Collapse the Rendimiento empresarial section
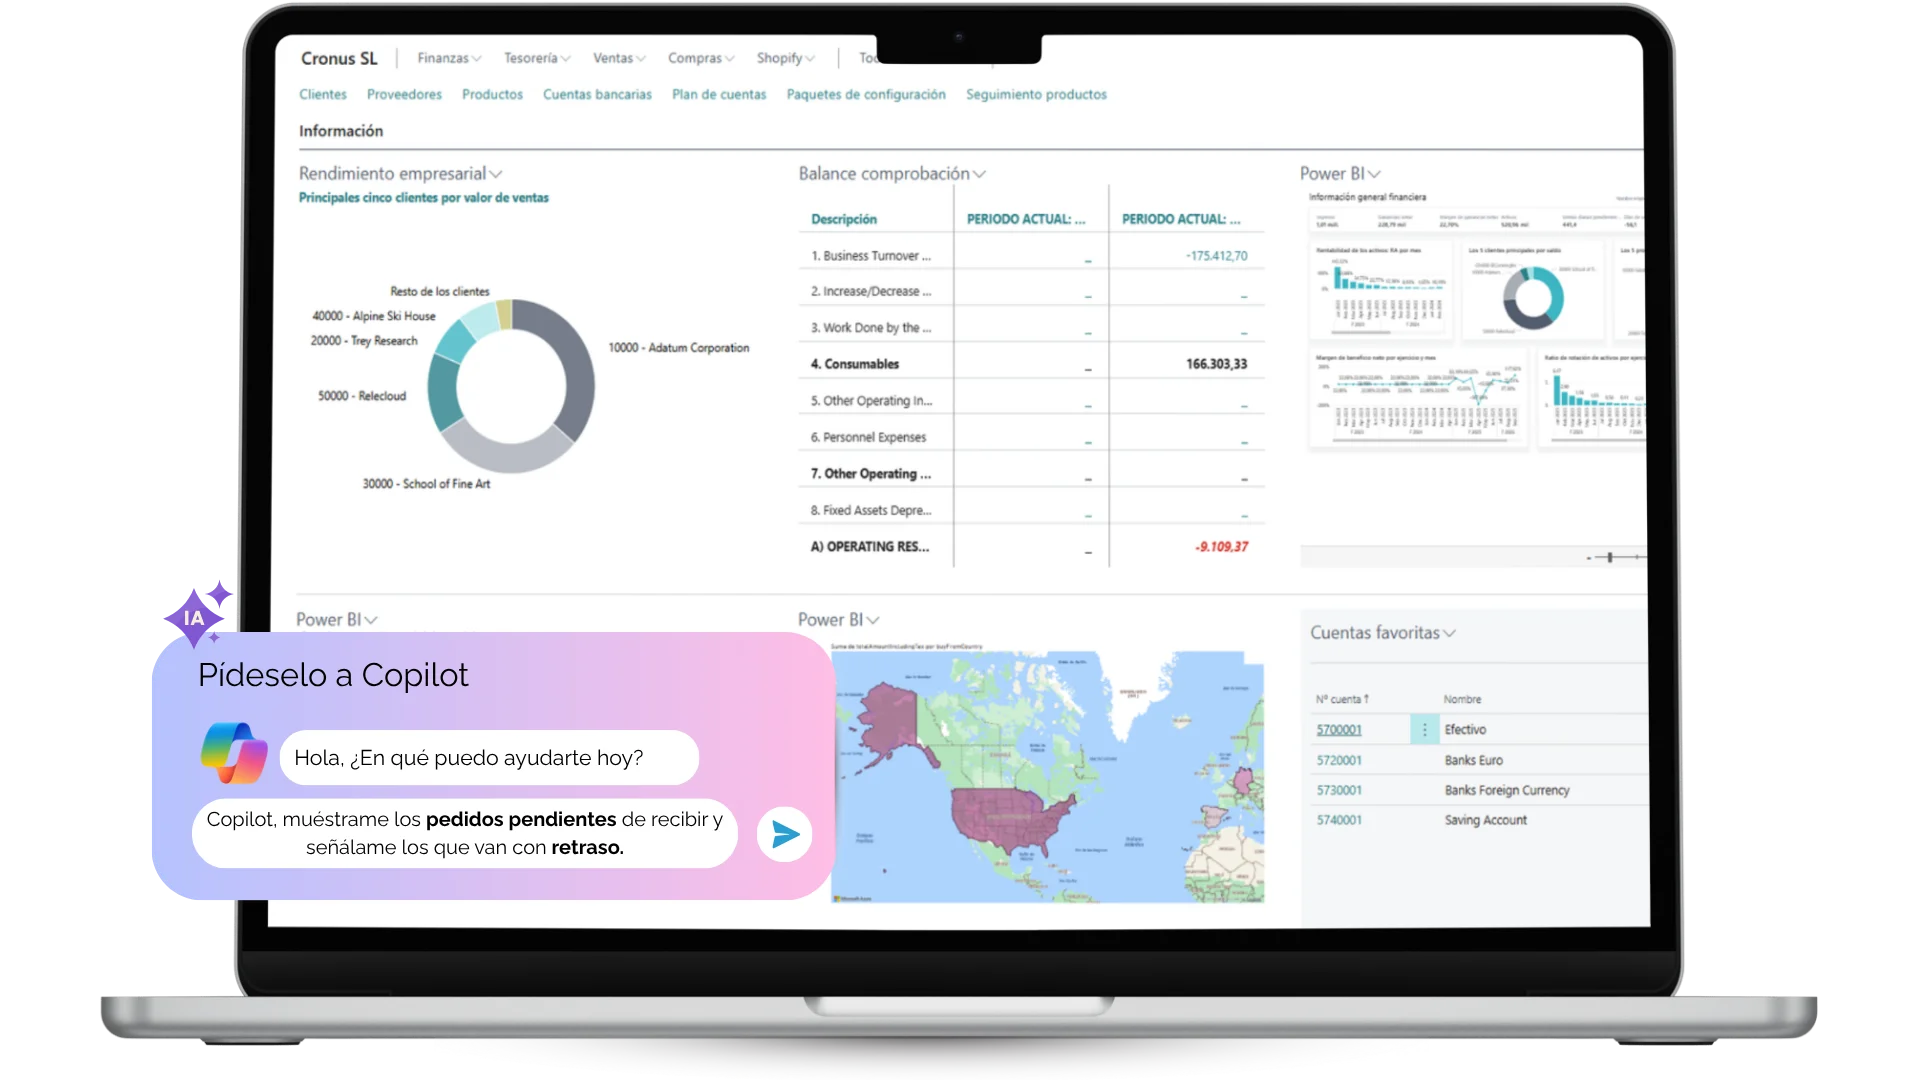The width and height of the screenshot is (1920, 1080). 497,172
